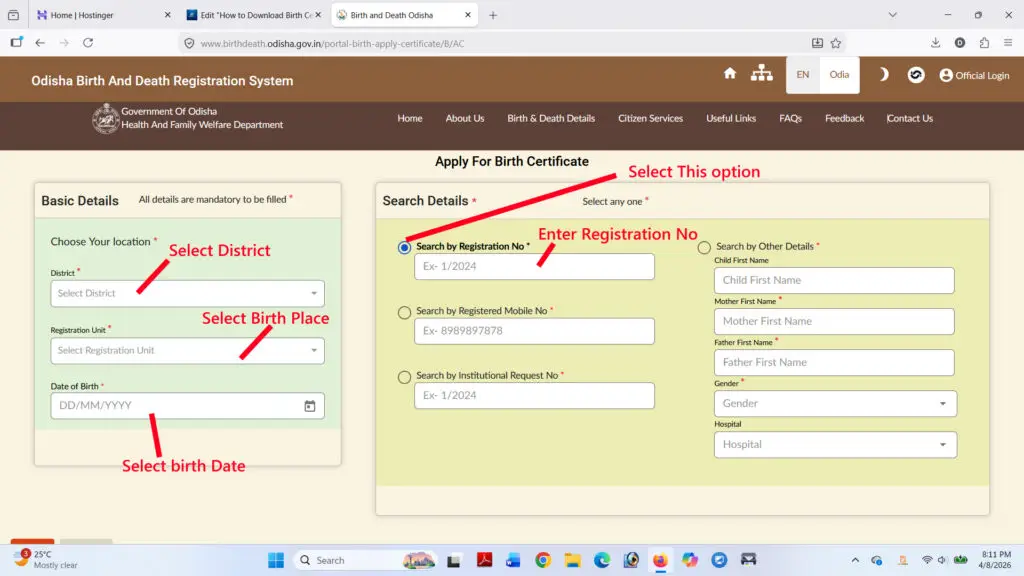Image resolution: width=1024 pixels, height=576 pixels.
Task: Open the browser downloads icon
Action: pyautogui.click(x=936, y=43)
